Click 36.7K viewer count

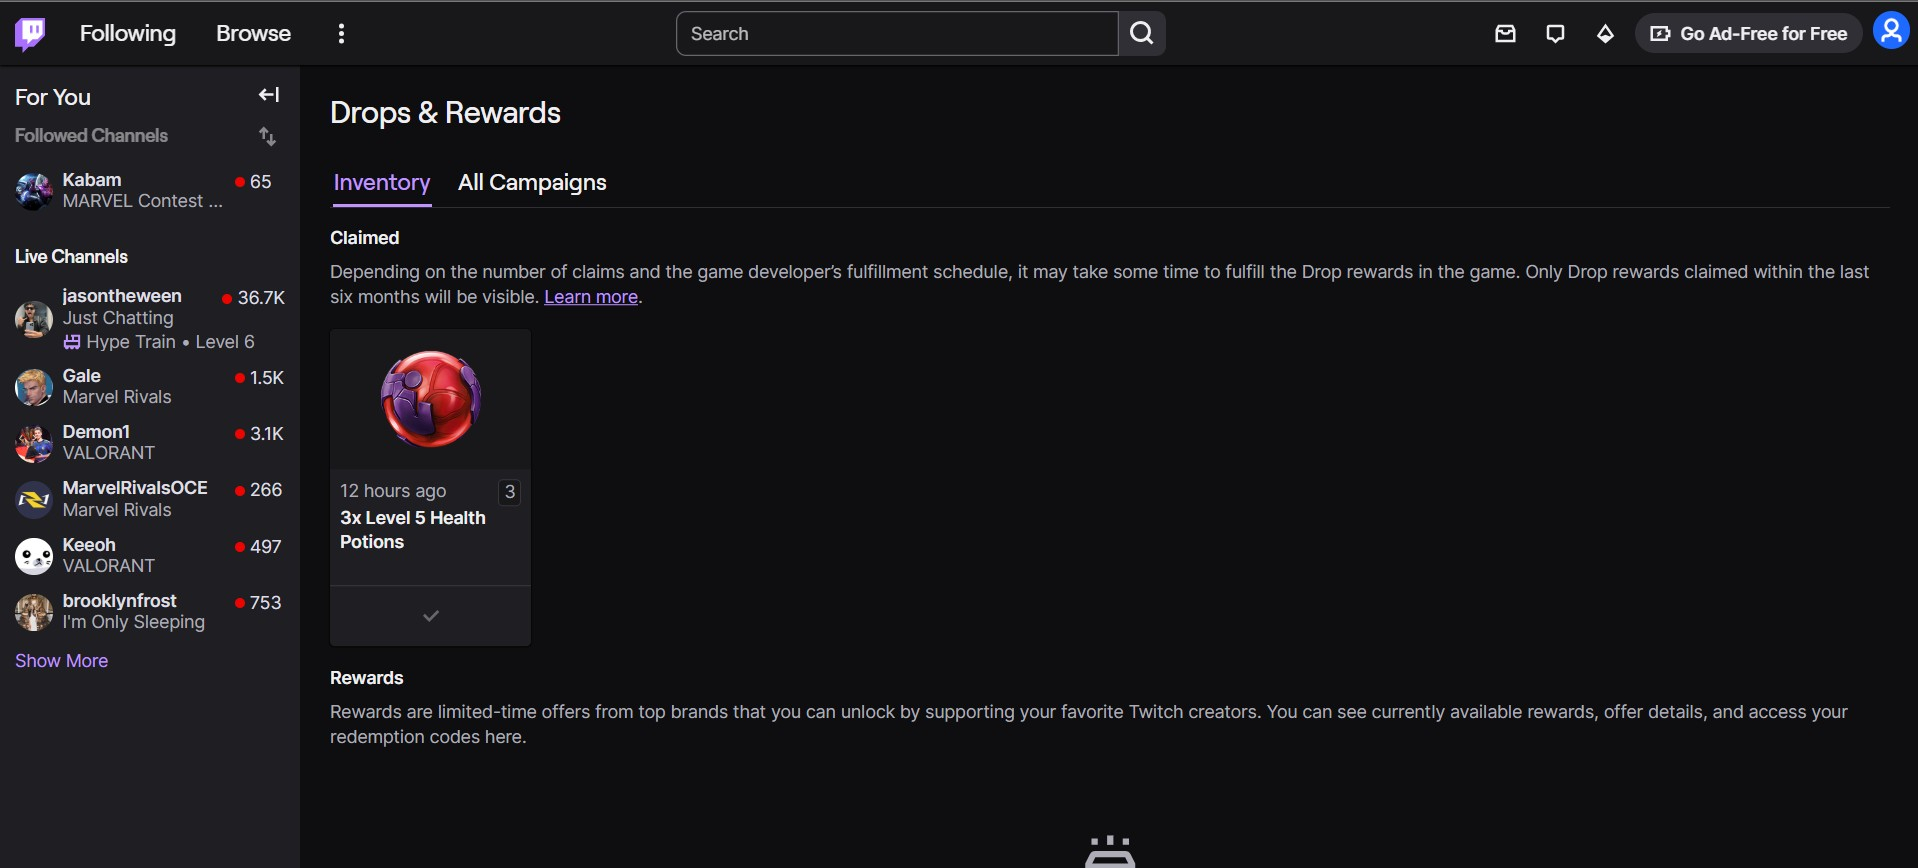pyautogui.click(x=261, y=298)
